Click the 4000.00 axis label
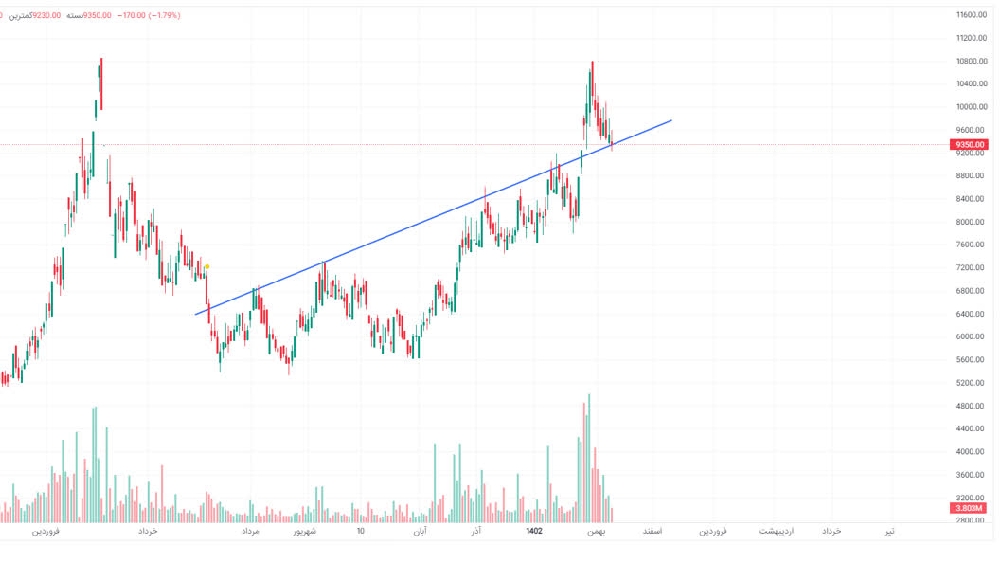The width and height of the screenshot is (1000, 563). point(971,451)
